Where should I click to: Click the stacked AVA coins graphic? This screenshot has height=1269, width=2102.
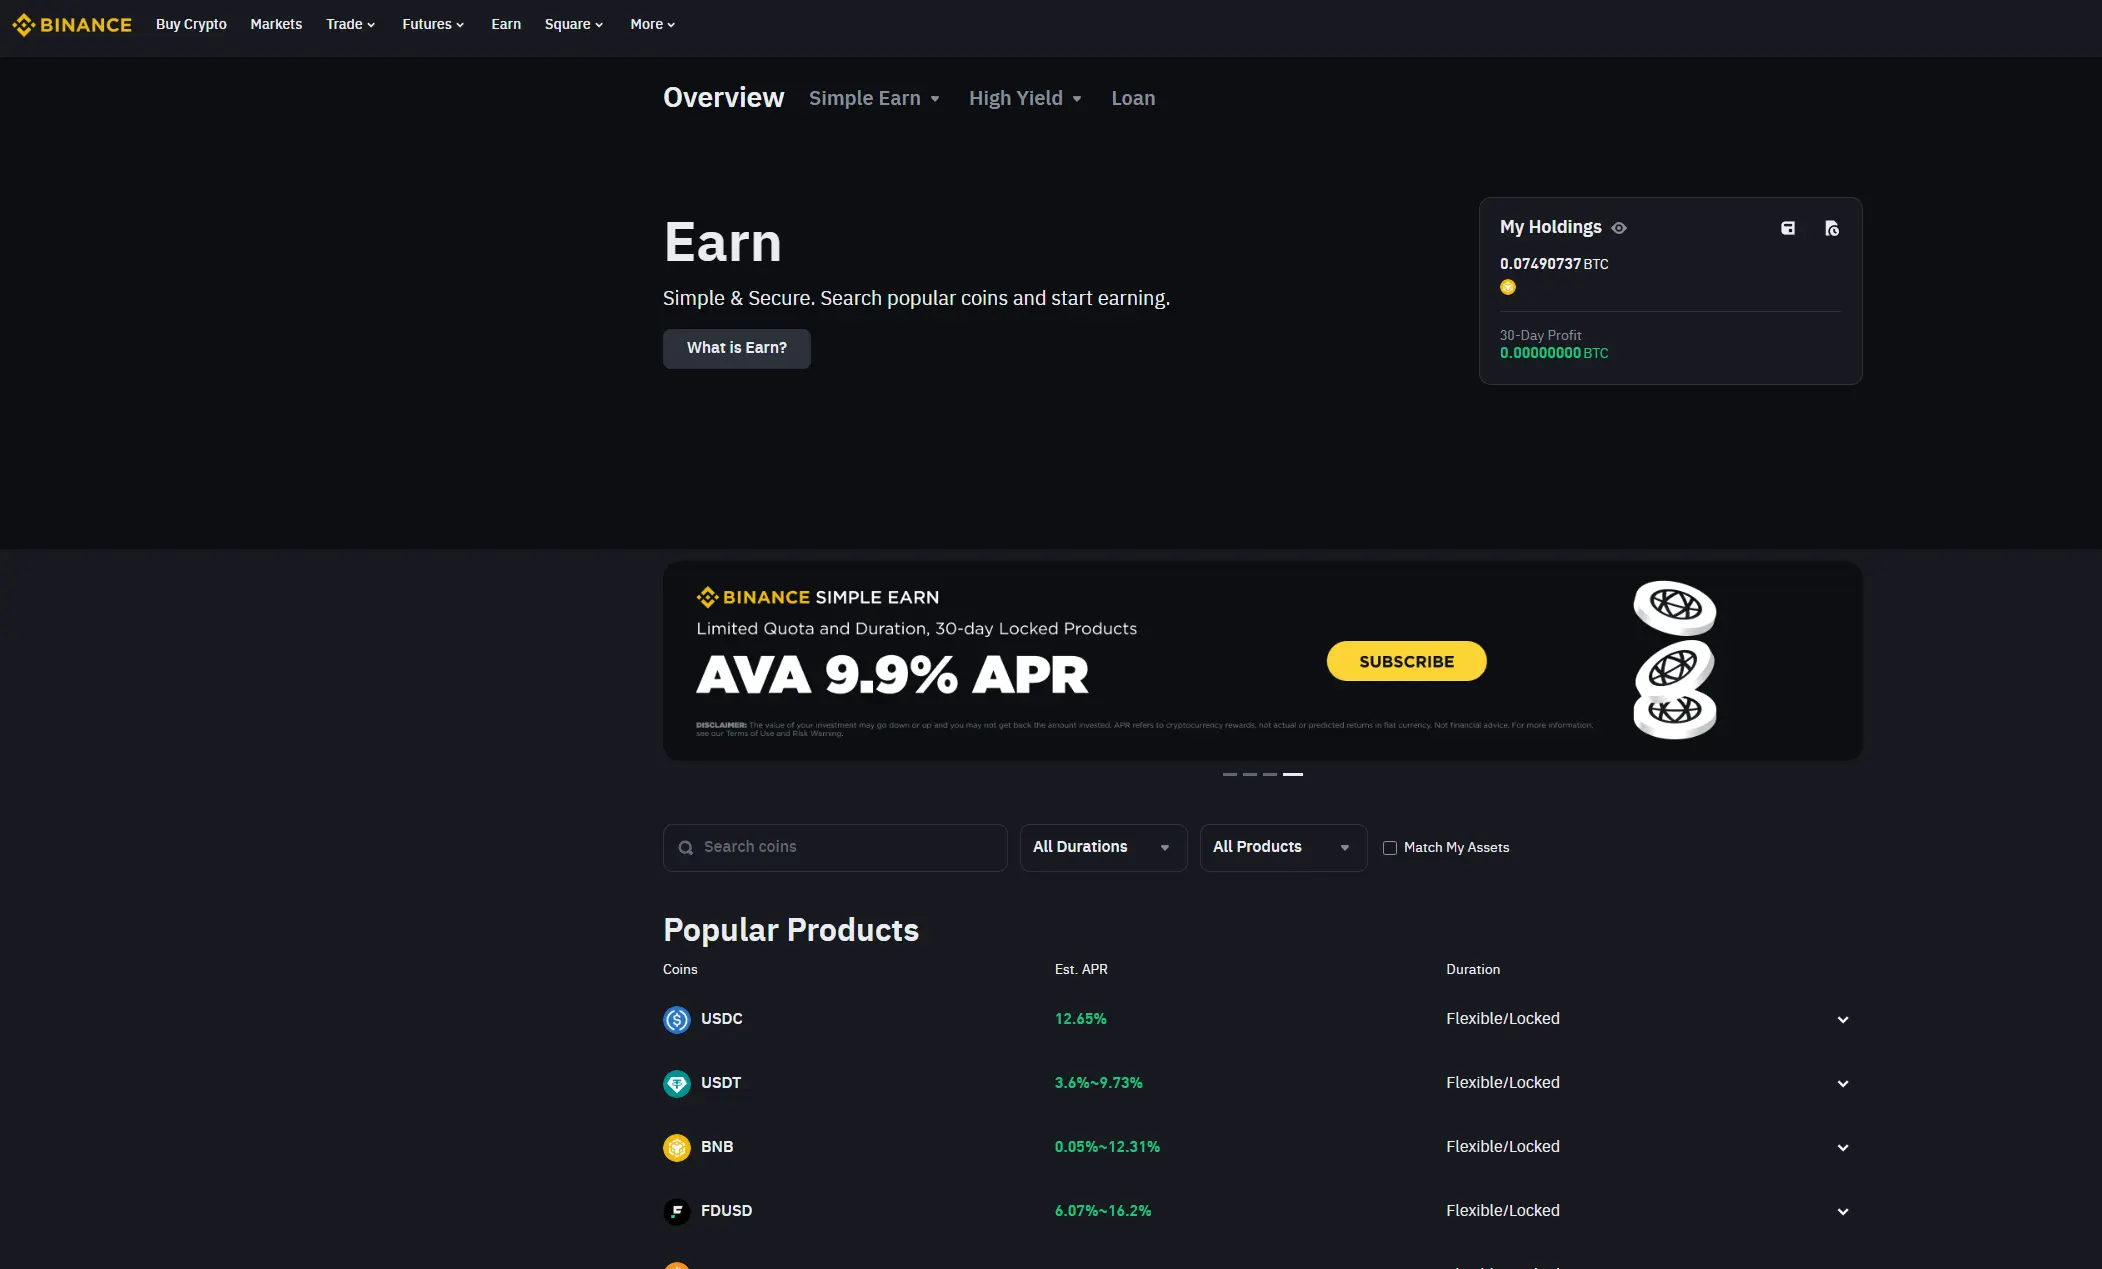(1675, 660)
